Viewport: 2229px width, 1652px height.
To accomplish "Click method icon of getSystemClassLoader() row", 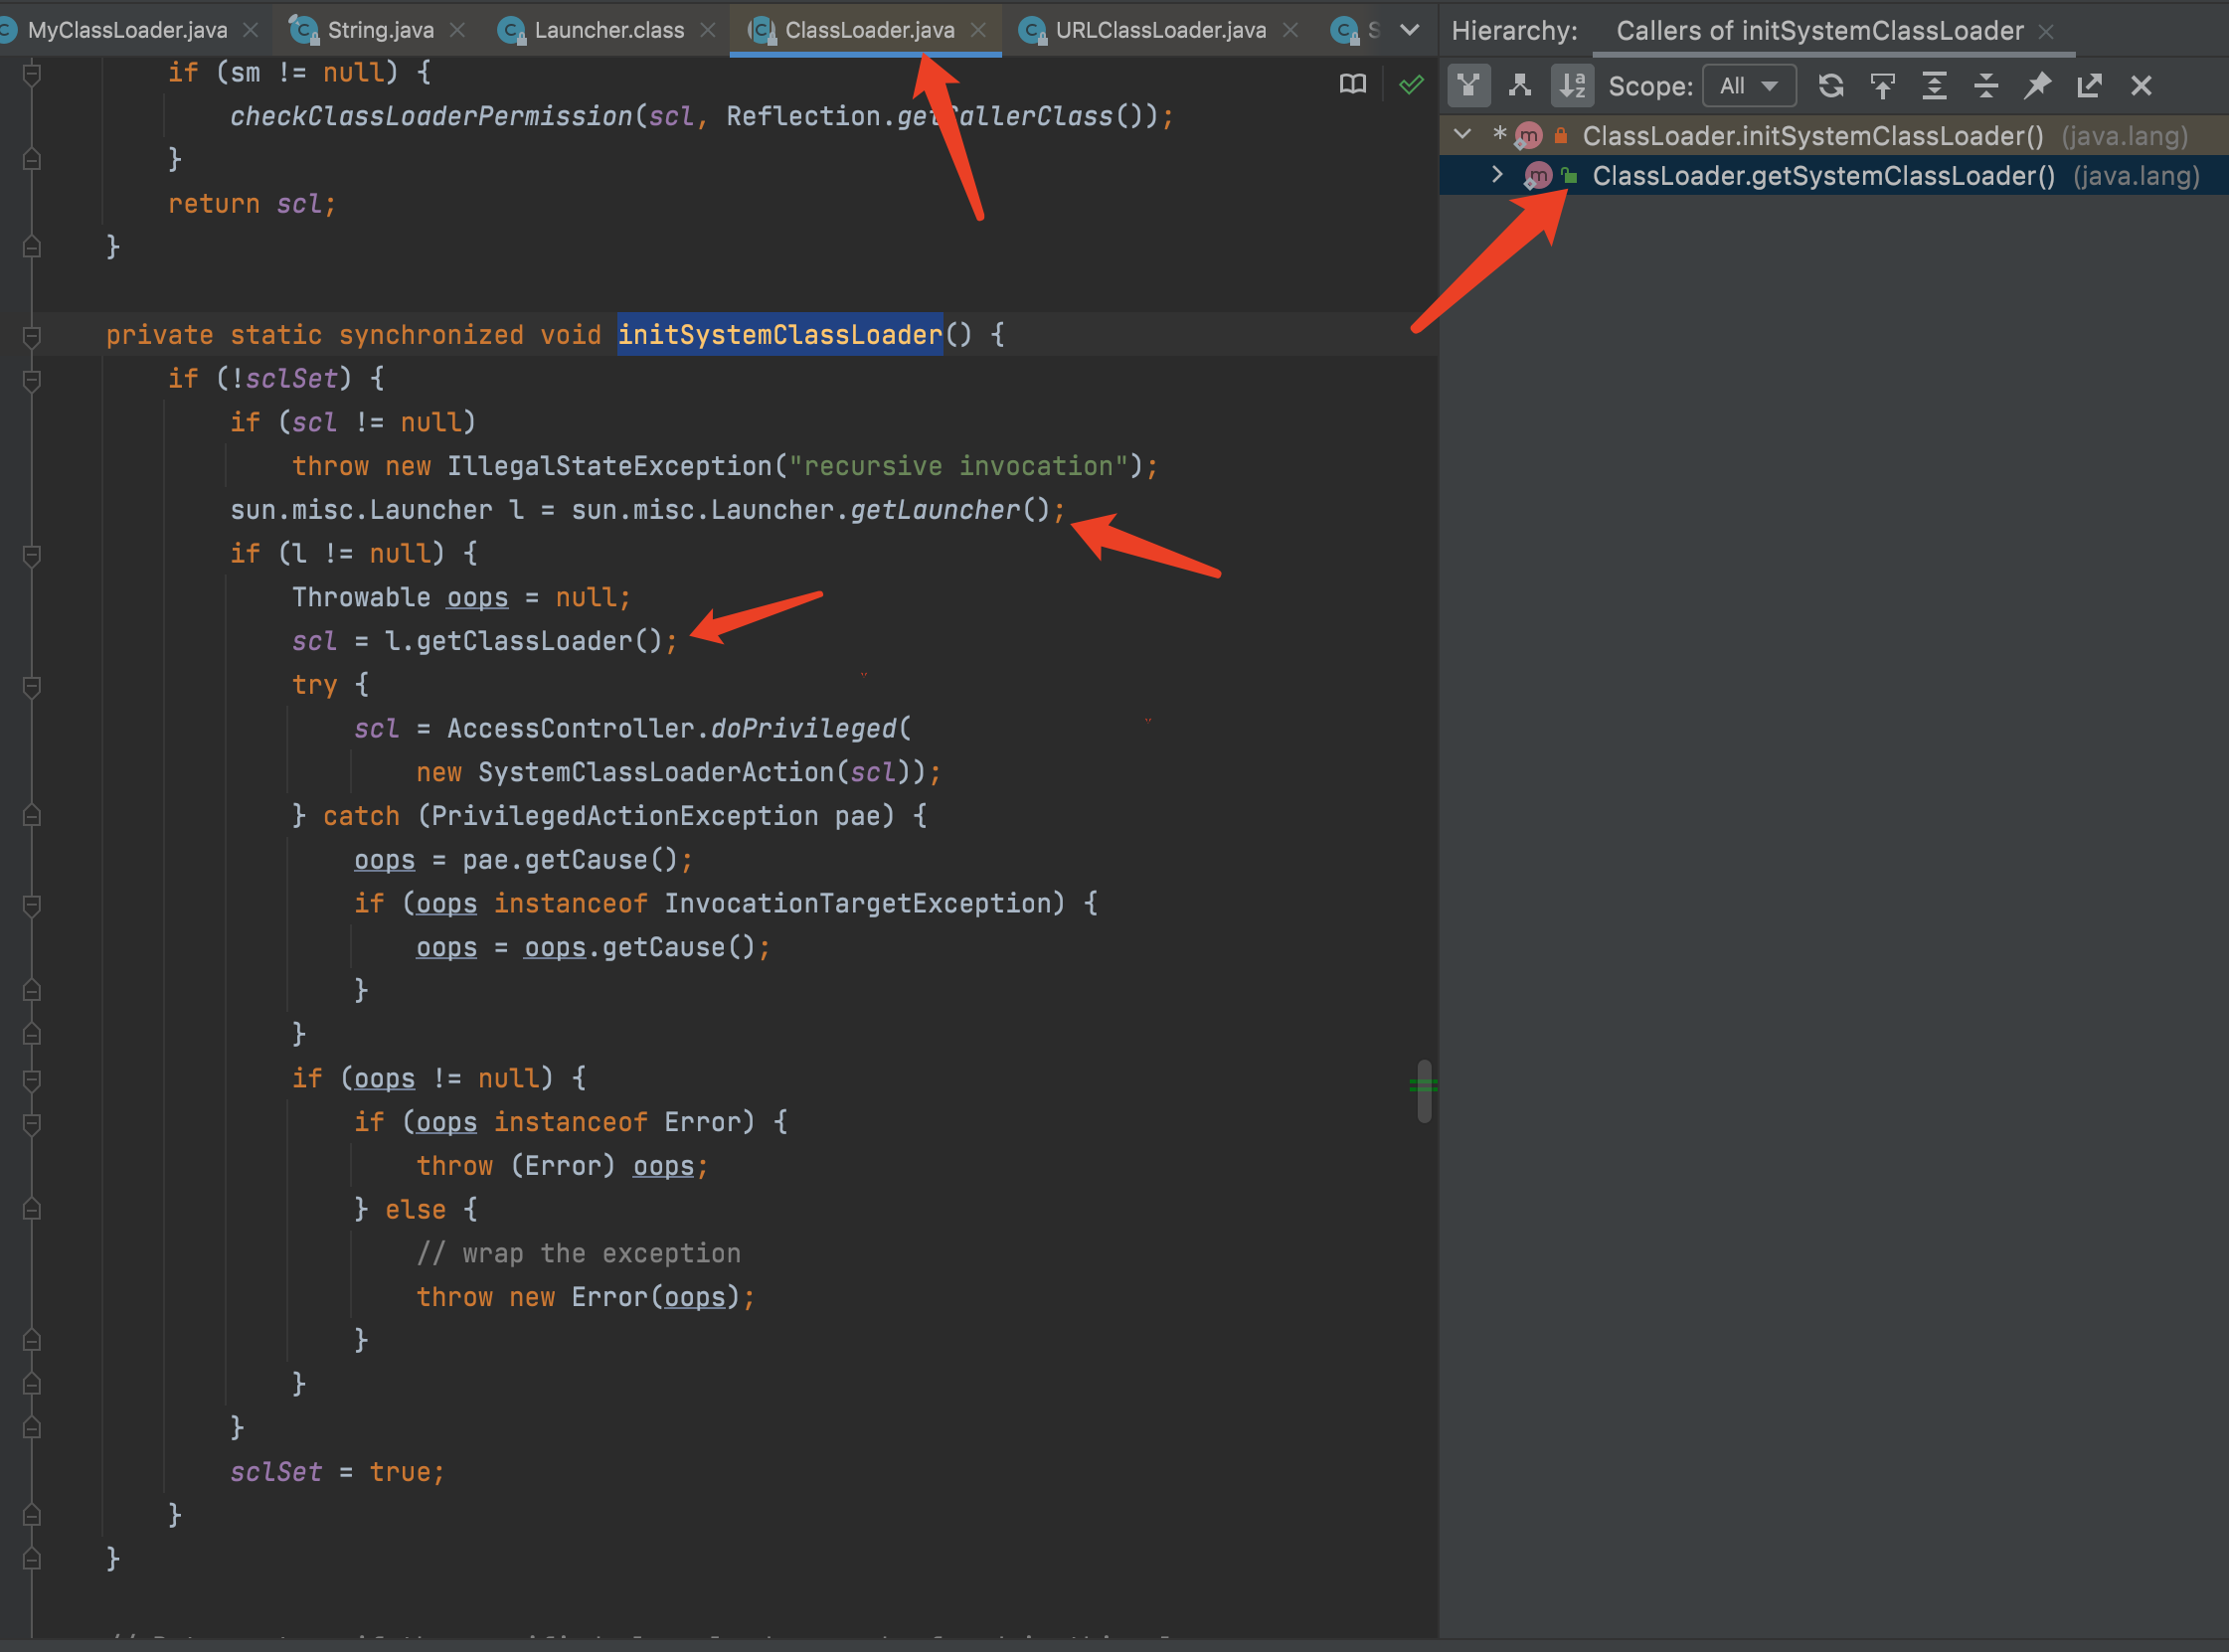I will [1537, 176].
